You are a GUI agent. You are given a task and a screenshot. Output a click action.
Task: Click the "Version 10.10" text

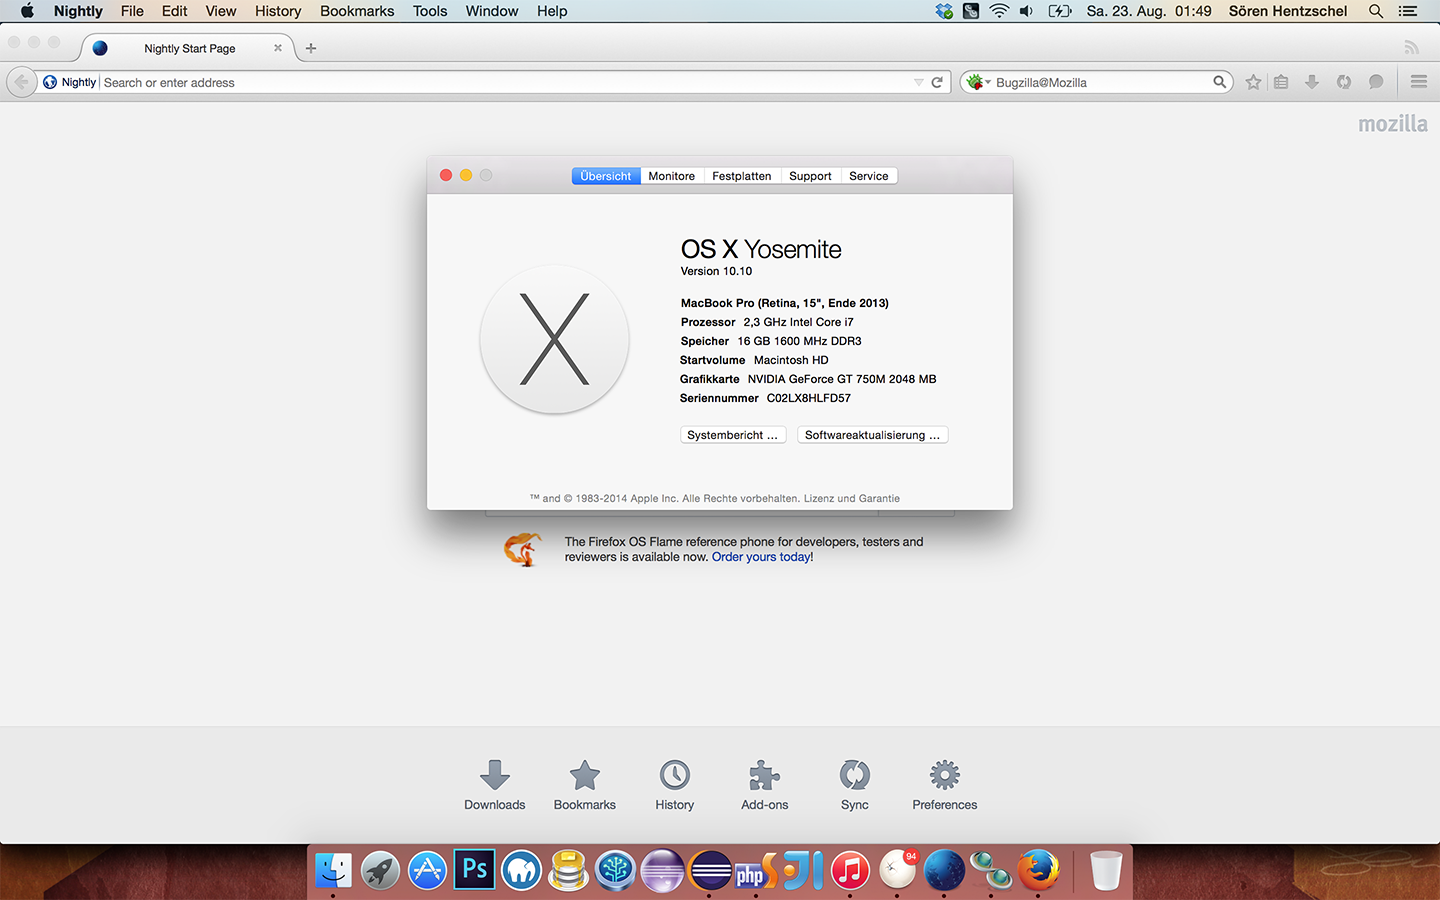click(x=716, y=271)
